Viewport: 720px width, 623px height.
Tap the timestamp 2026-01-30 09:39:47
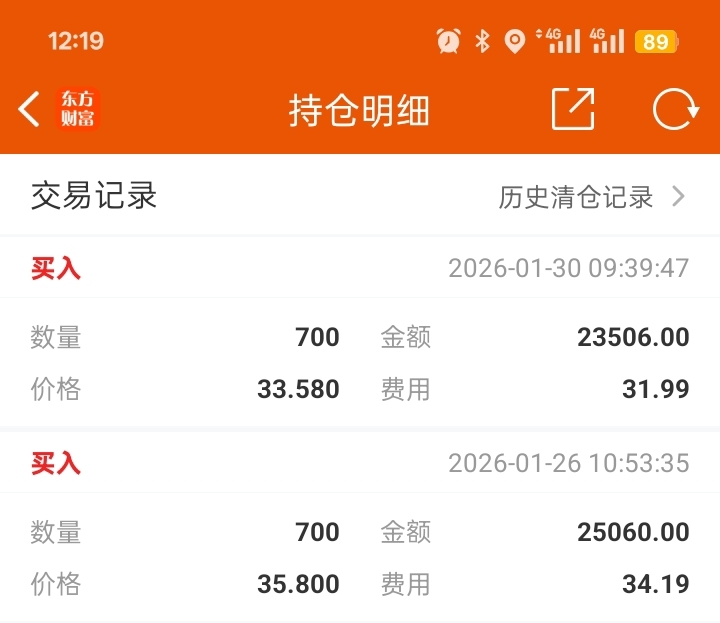pyautogui.click(x=568, y=268)
